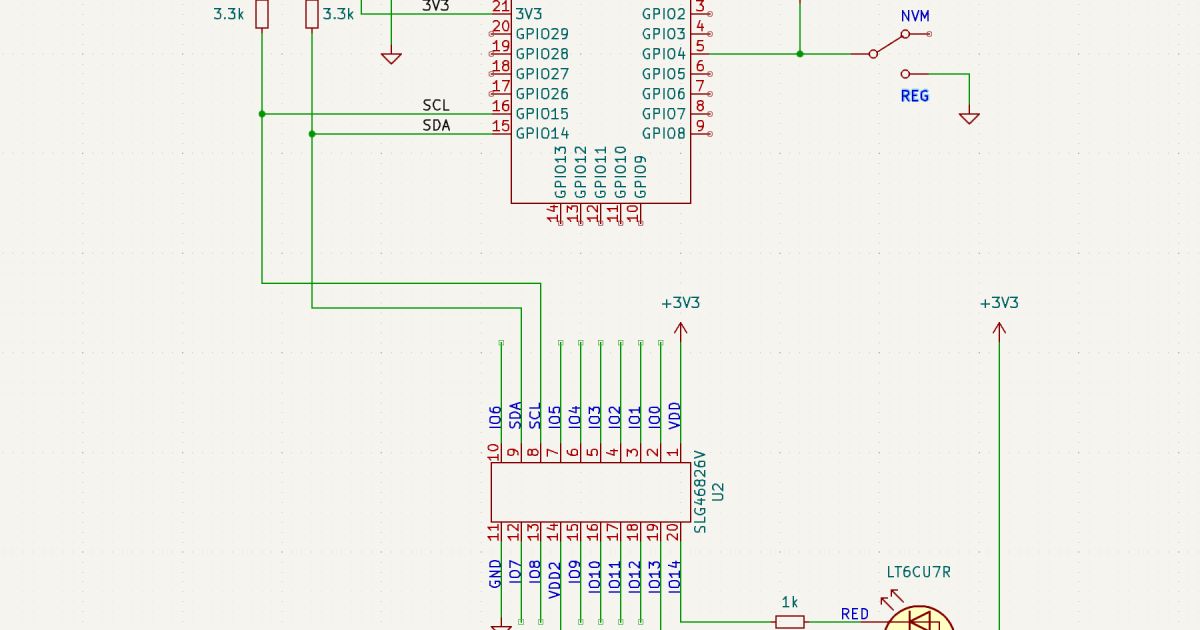Click the GPIO26 pin label
Screen dimensions: 1200x630
(x=542, y=94)
